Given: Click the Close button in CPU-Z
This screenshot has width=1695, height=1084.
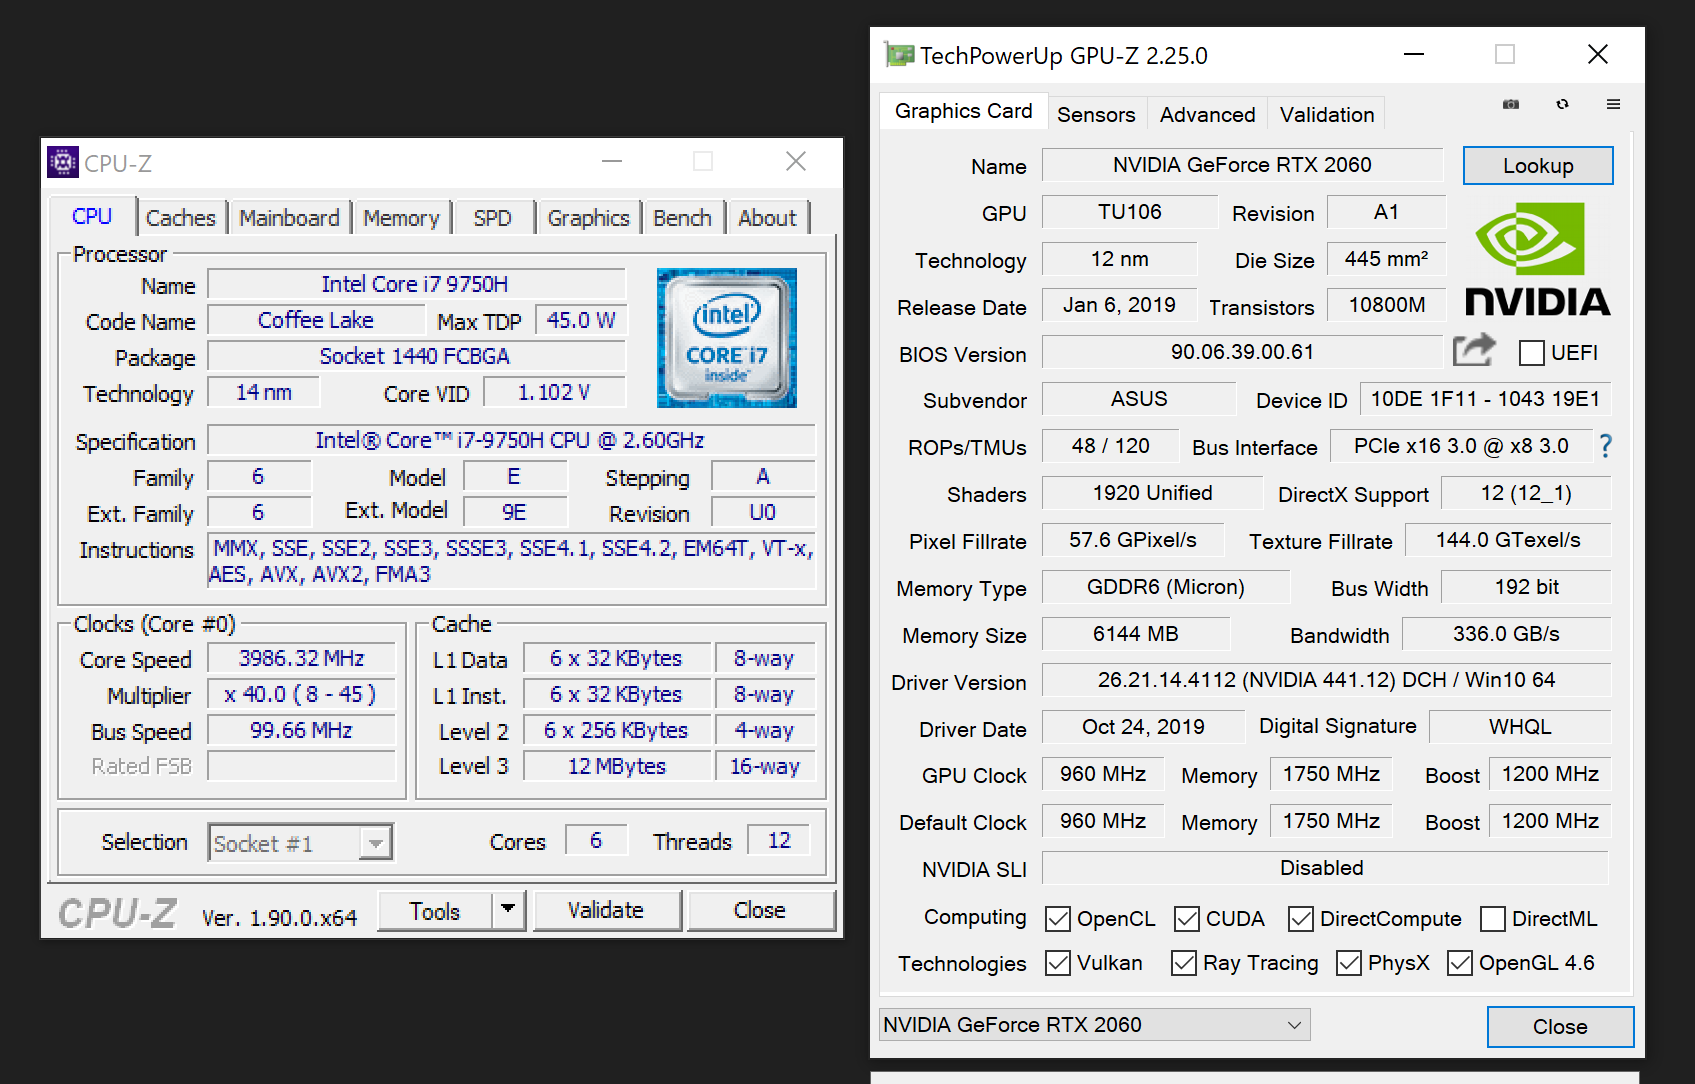Looking at the screenshot, I should [x=760, y=910].
